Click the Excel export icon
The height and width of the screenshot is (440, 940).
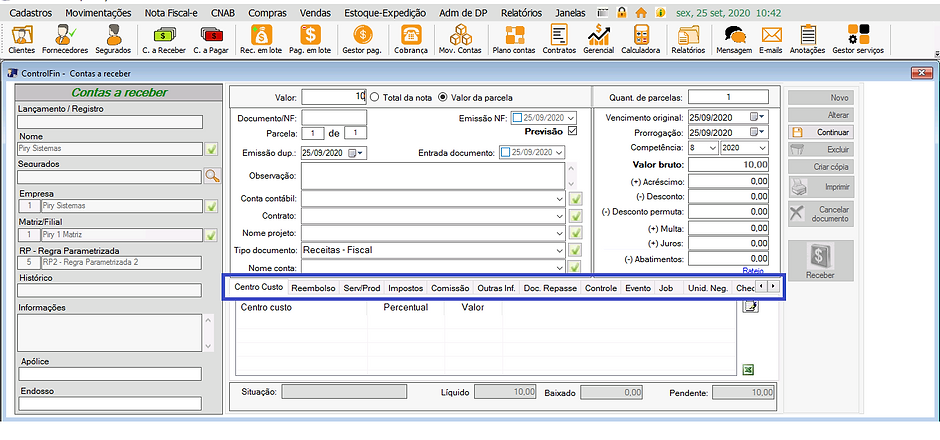748,370
